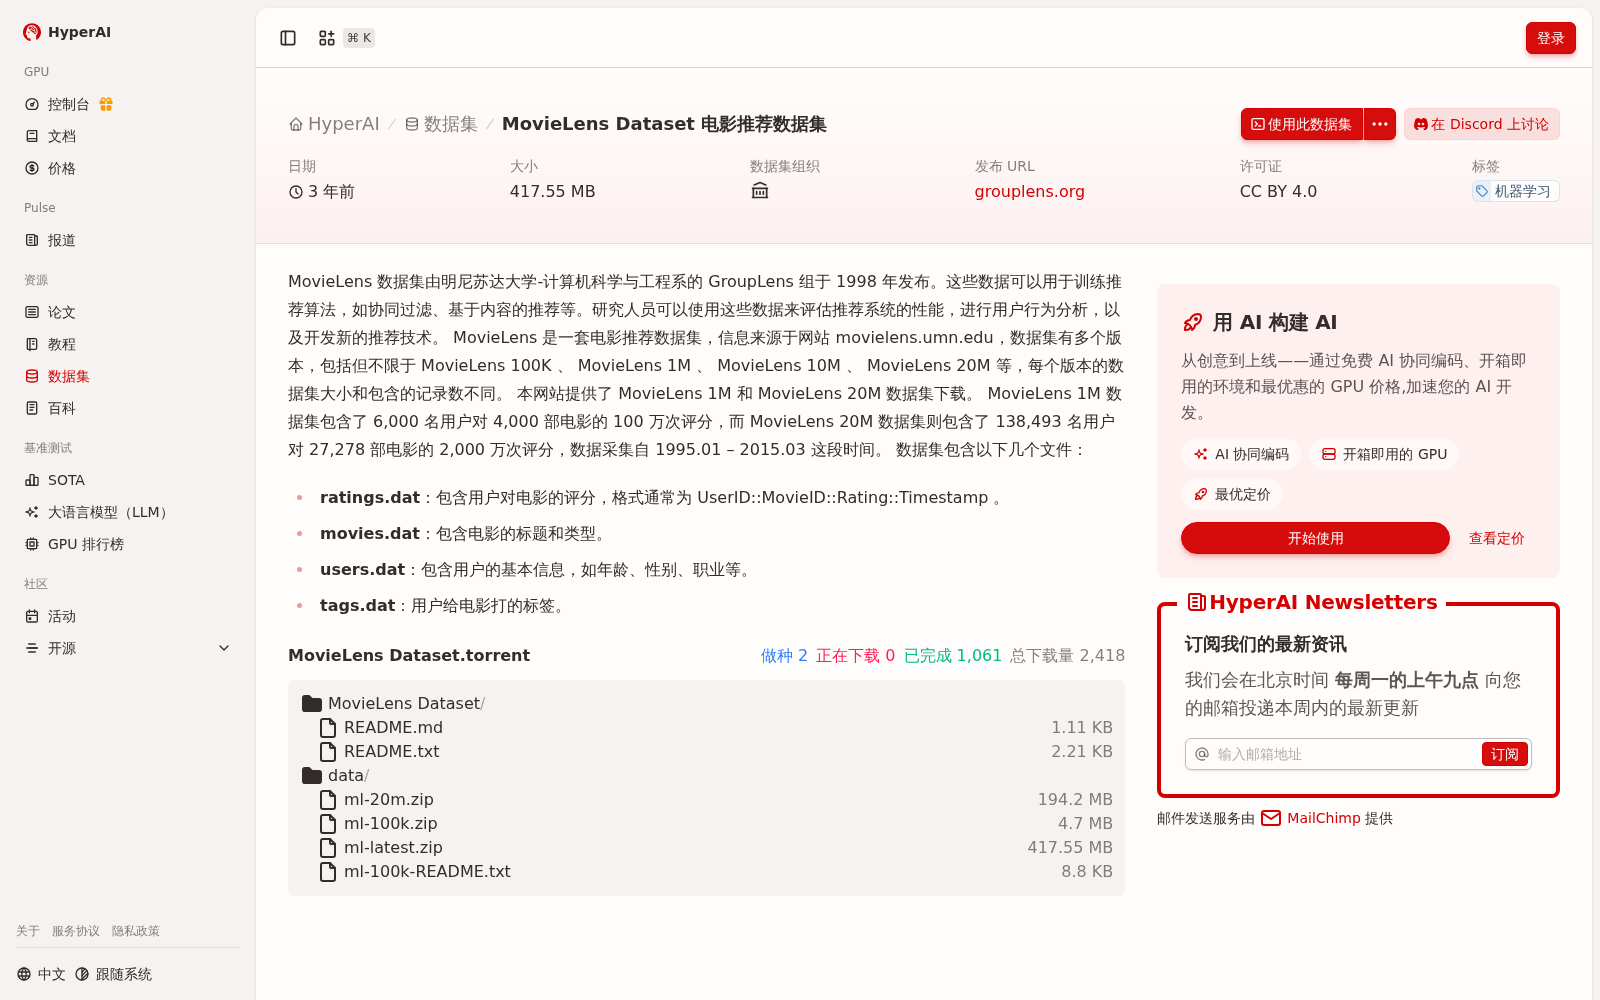The width and height of the screenshot is (1600, 1000).
Task: Go to HyperAI breadcrumb home
Action: (334, 124)
